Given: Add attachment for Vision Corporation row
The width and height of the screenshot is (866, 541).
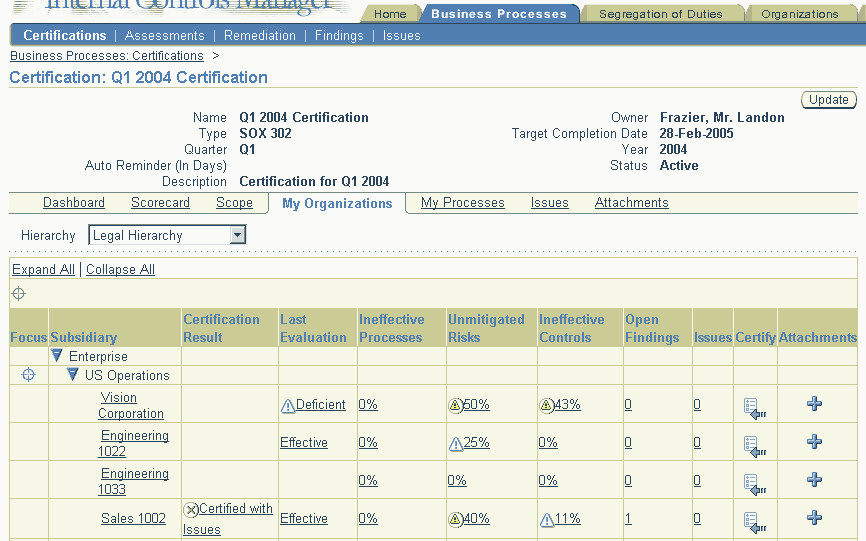Looking at the screenshot, I should [814, 404].
